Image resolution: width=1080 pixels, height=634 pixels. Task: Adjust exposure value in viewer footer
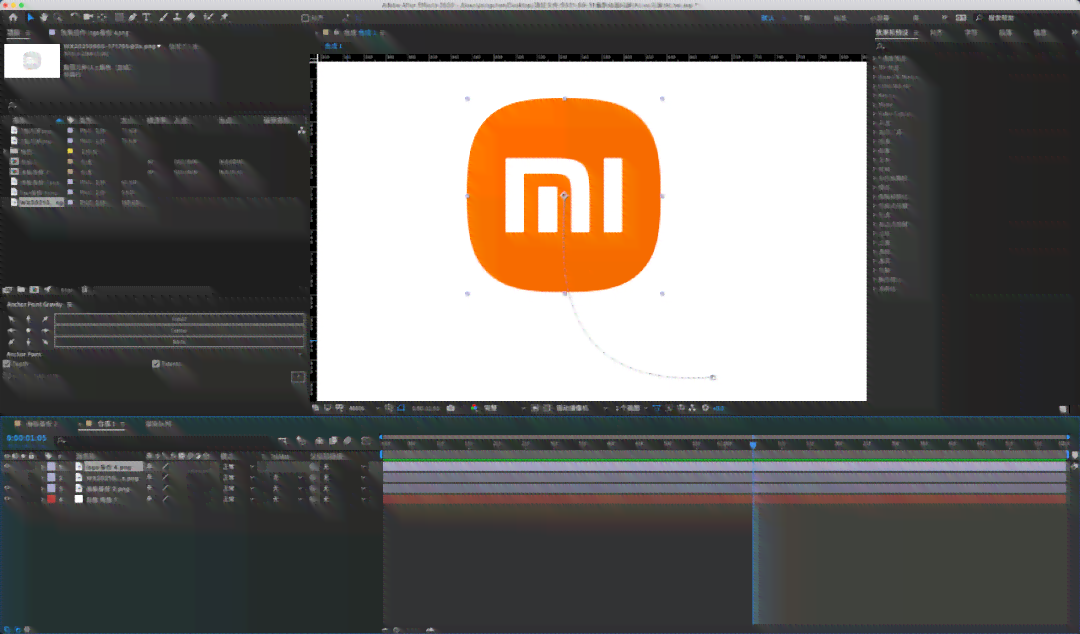click(x=718, y=408)
